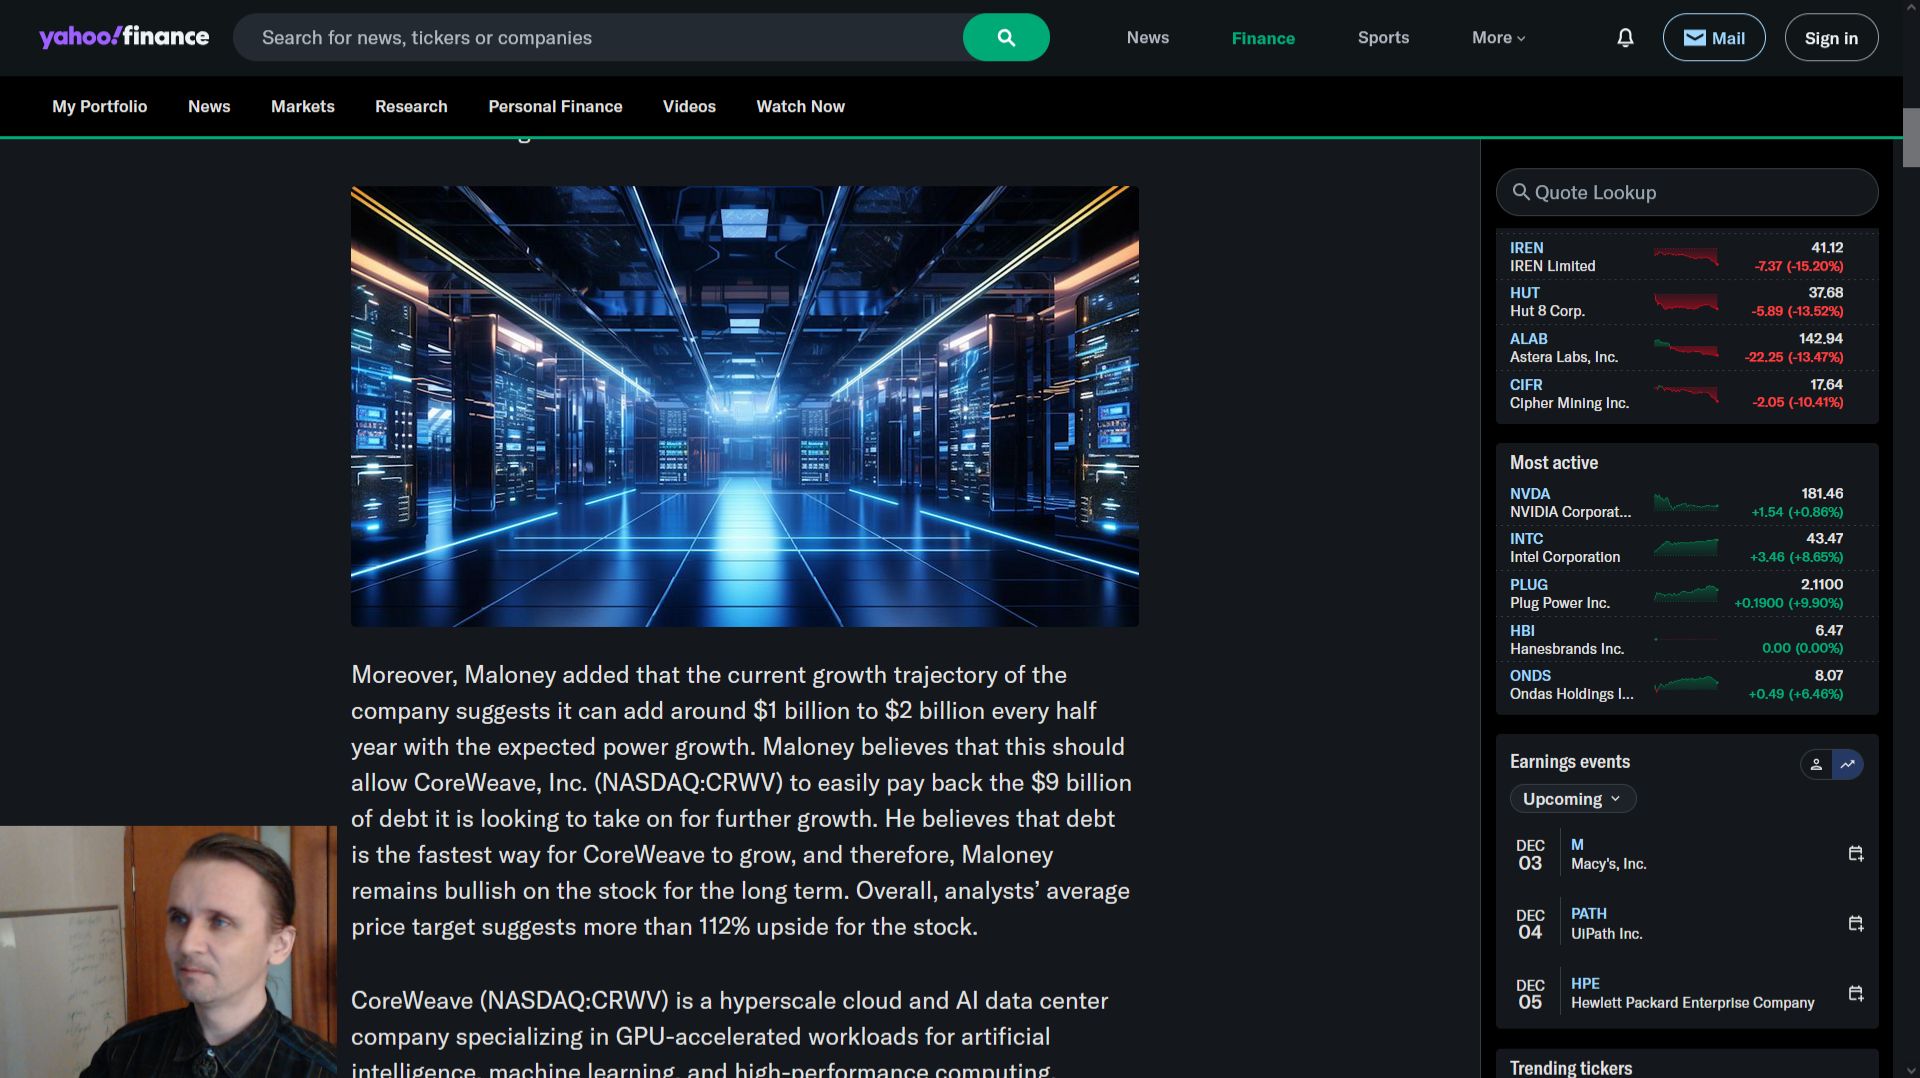This screenshot has width=1920, height=1078.
Task: Open the Videos tab
Action: (x=689, y=106)
